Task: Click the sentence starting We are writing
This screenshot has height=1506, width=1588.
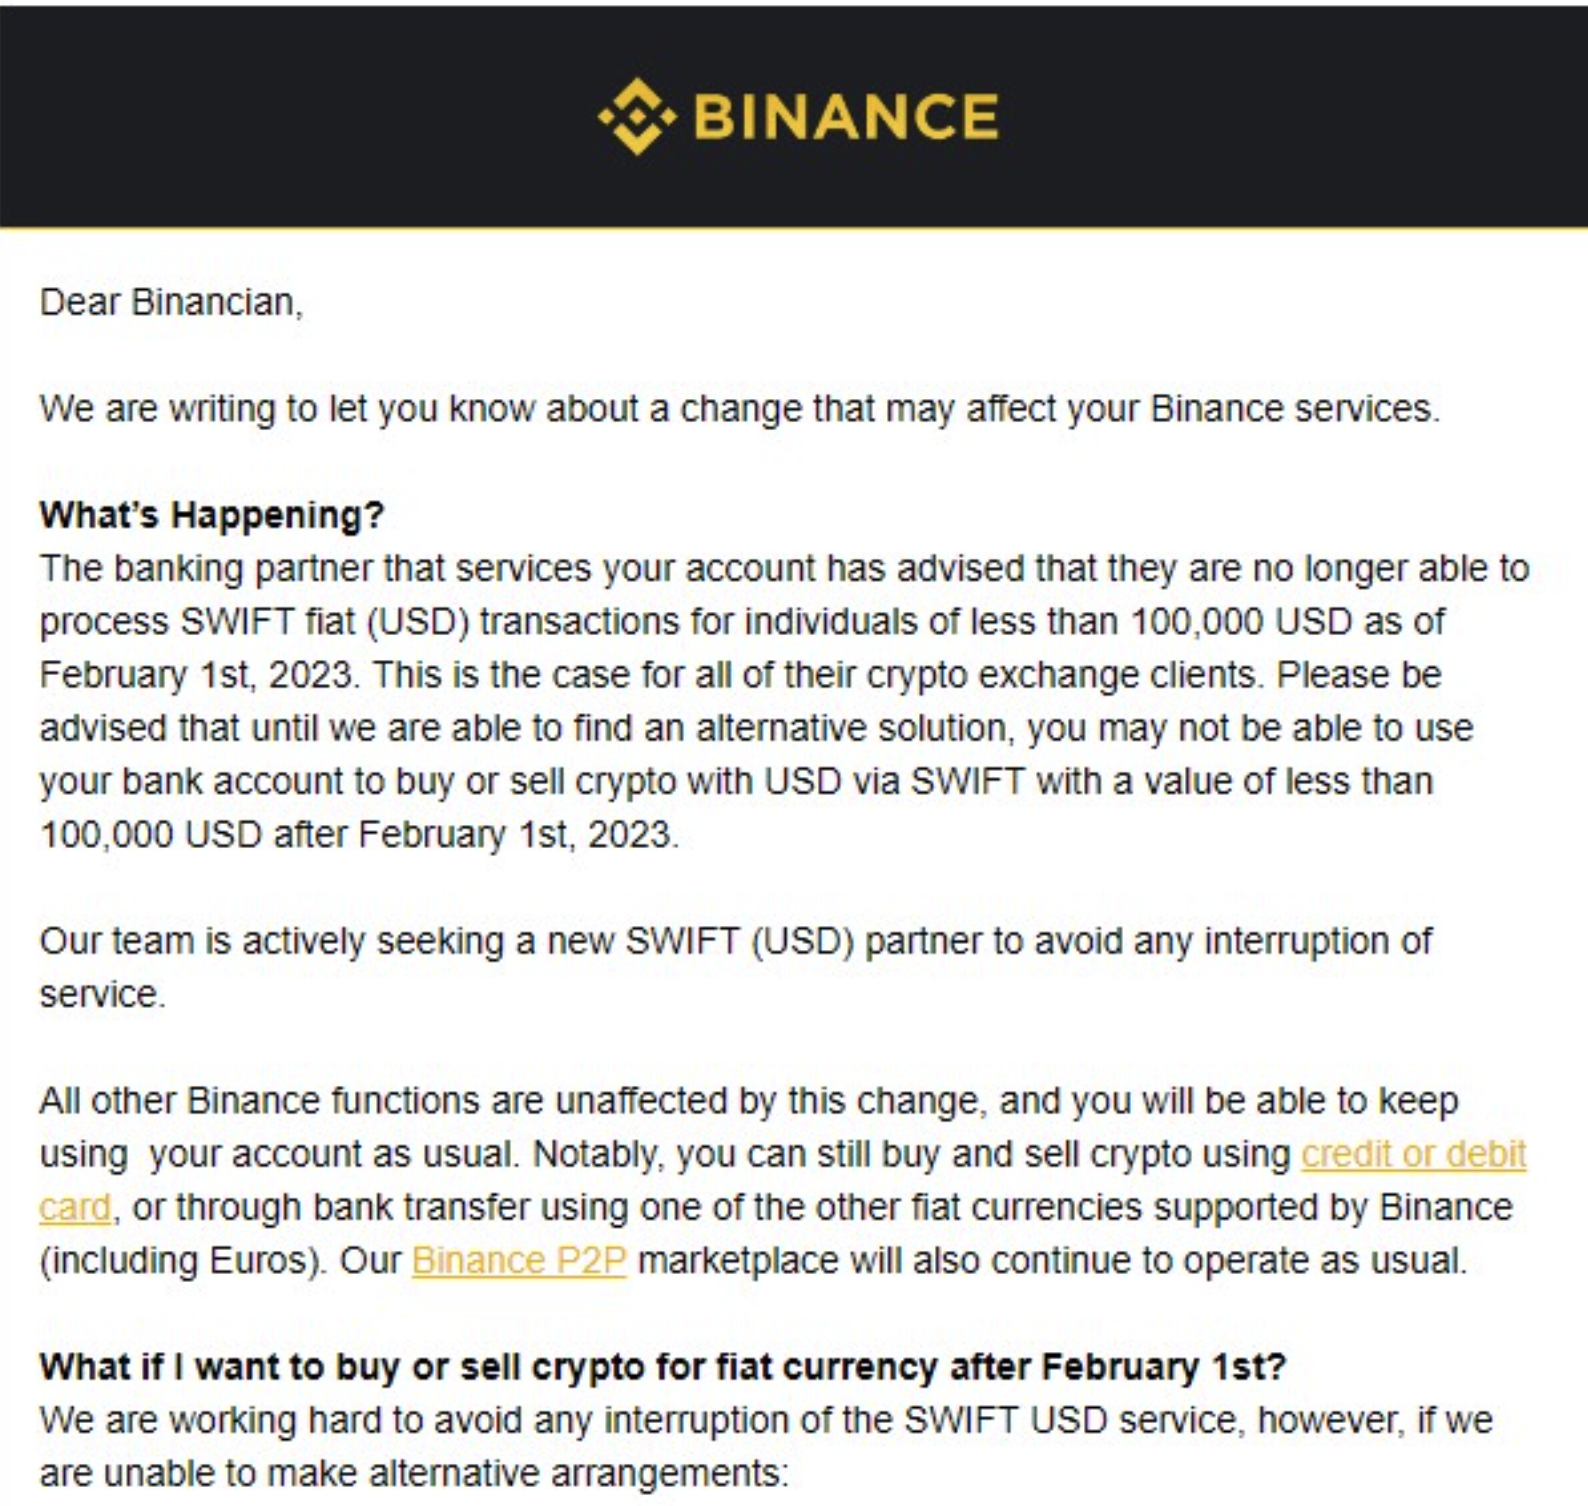Action: tap(738, 409)
